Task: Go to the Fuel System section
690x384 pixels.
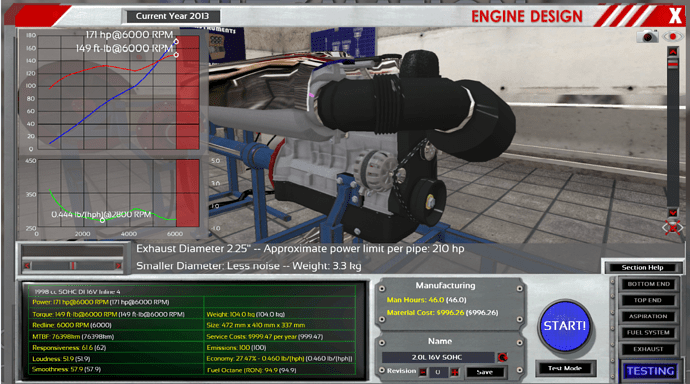Action: click(x=648, y=333)
